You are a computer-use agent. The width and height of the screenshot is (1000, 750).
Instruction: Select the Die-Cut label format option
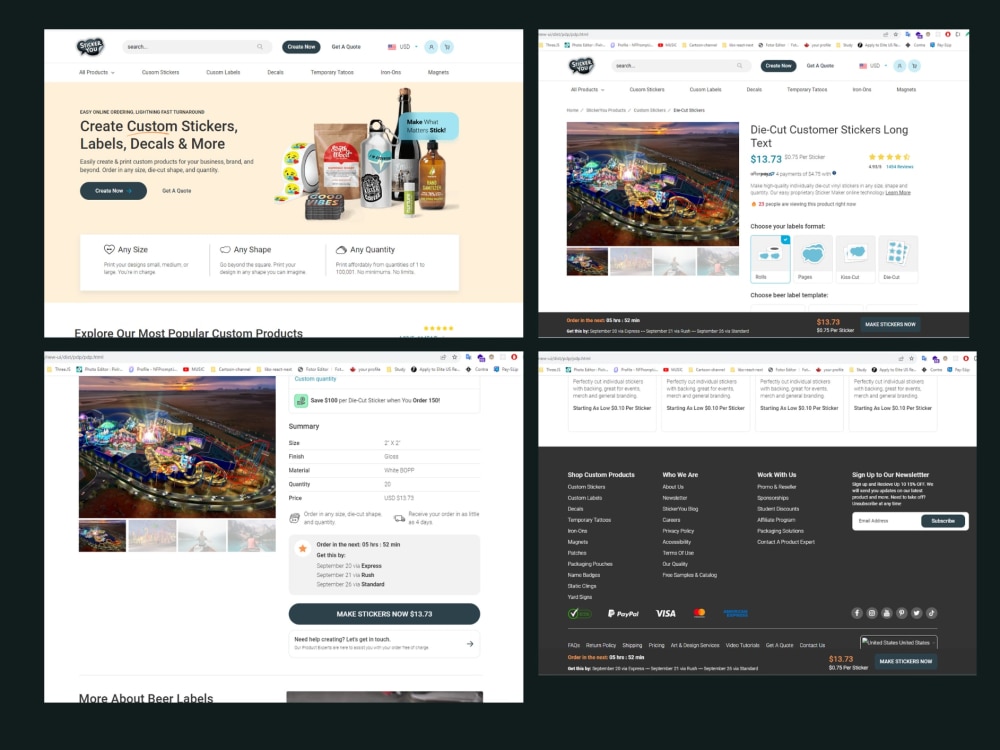[898, 259]
